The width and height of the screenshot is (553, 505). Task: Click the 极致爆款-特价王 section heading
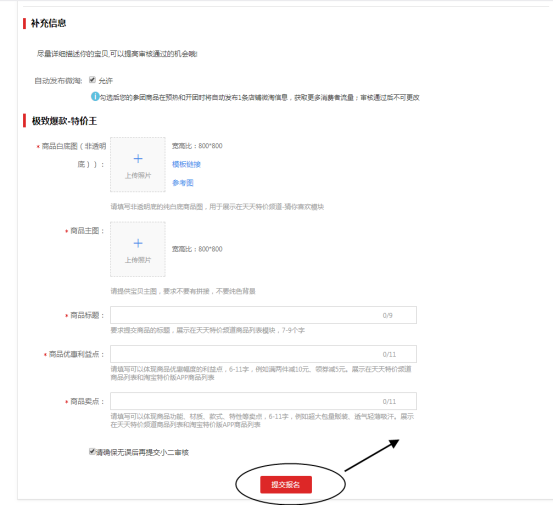click(x=64, y=121)
